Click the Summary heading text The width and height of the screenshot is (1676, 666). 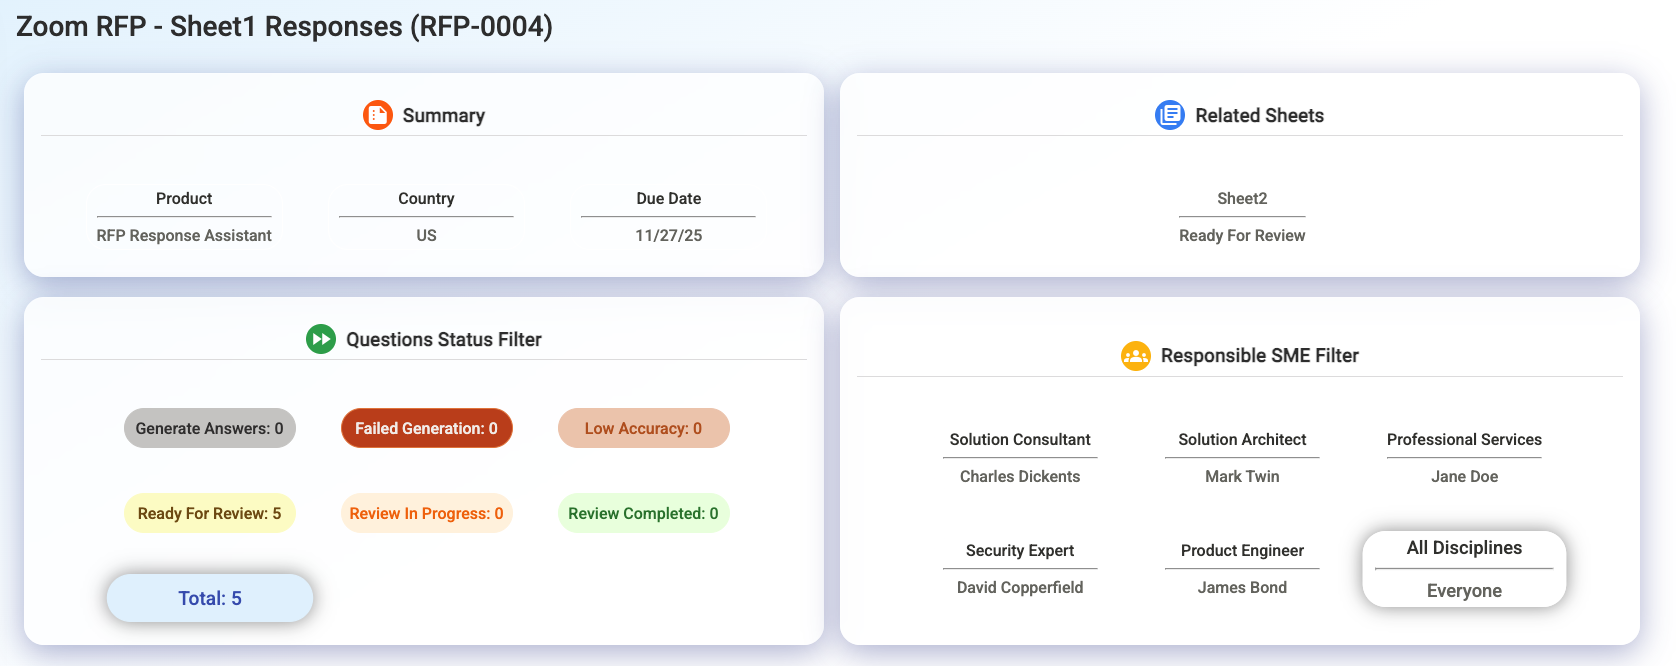[x=444, y=115]
